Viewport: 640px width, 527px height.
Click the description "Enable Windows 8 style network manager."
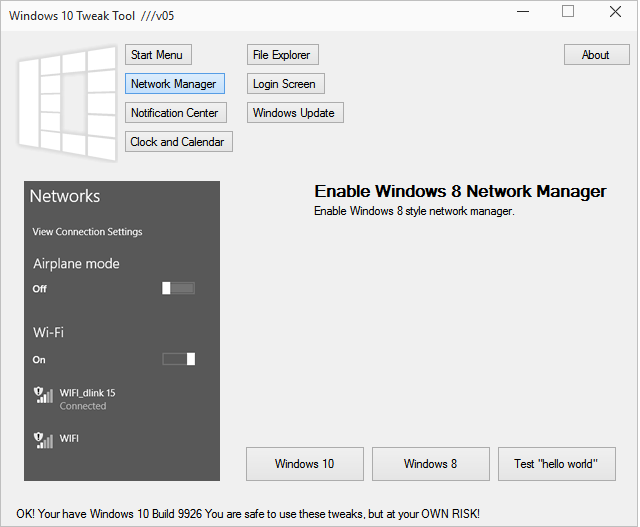414,211
